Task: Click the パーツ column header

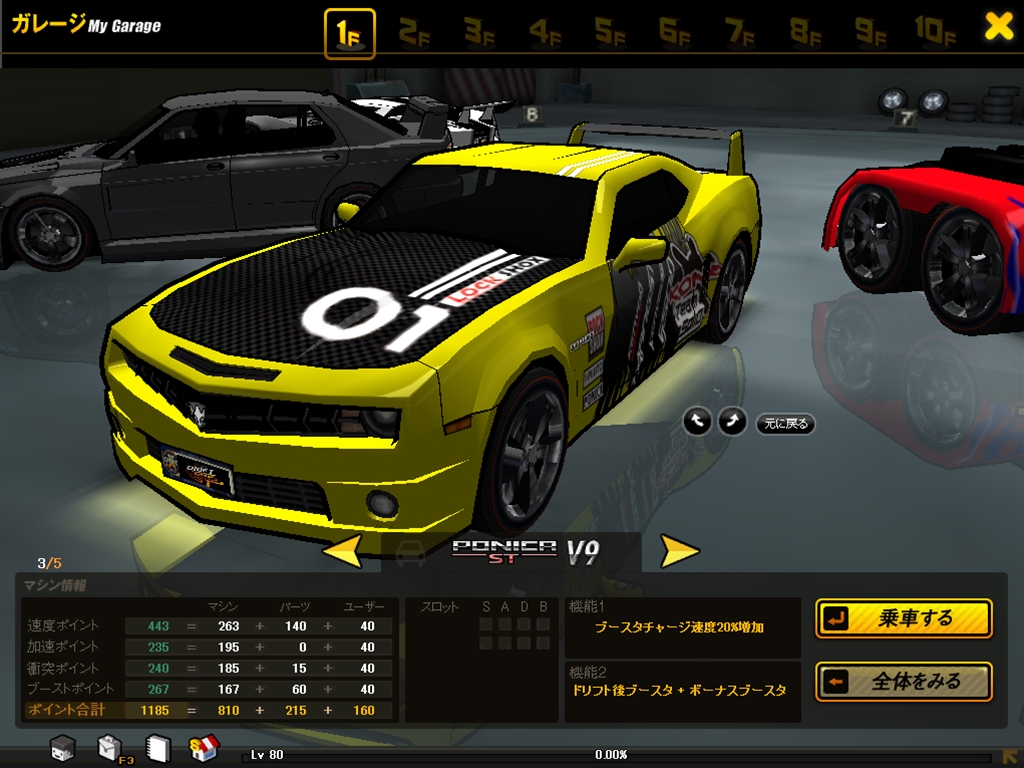Action: tap(295, 607)
